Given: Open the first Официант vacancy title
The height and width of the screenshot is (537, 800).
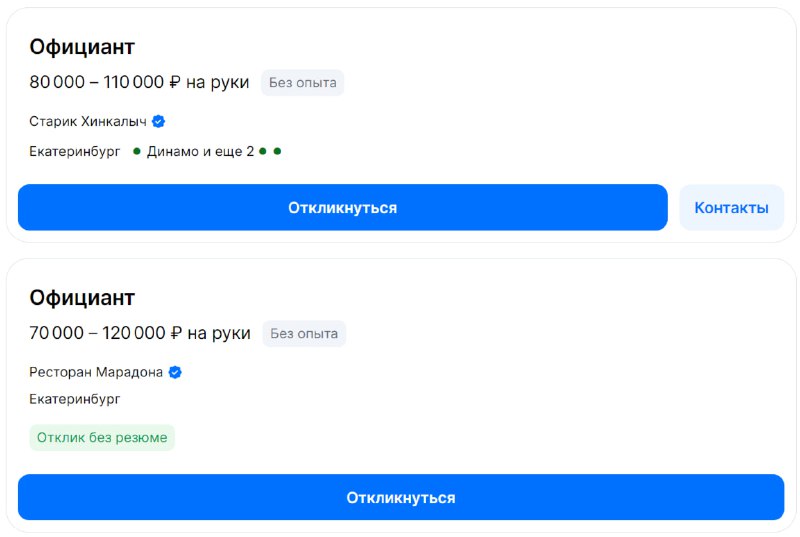Looking at the screenshot, I should click(82, 47).
